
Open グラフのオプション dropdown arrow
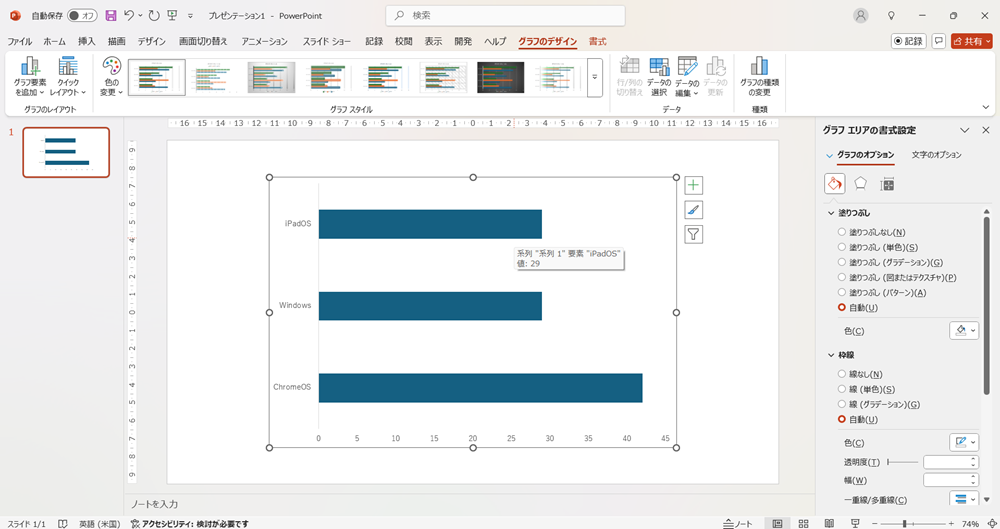point(829,155)
